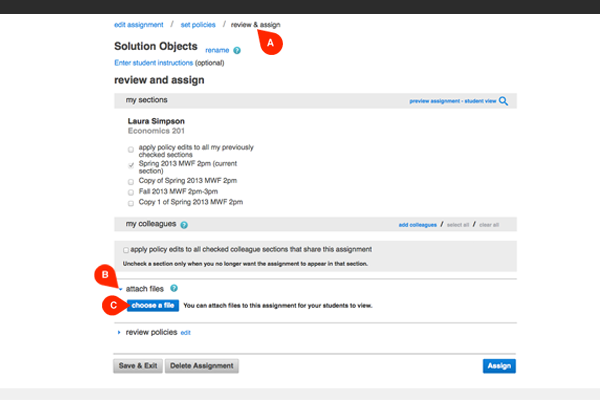Open Enter student instructions link
This screenshot has width=600, height=400.
coord(154,63)
